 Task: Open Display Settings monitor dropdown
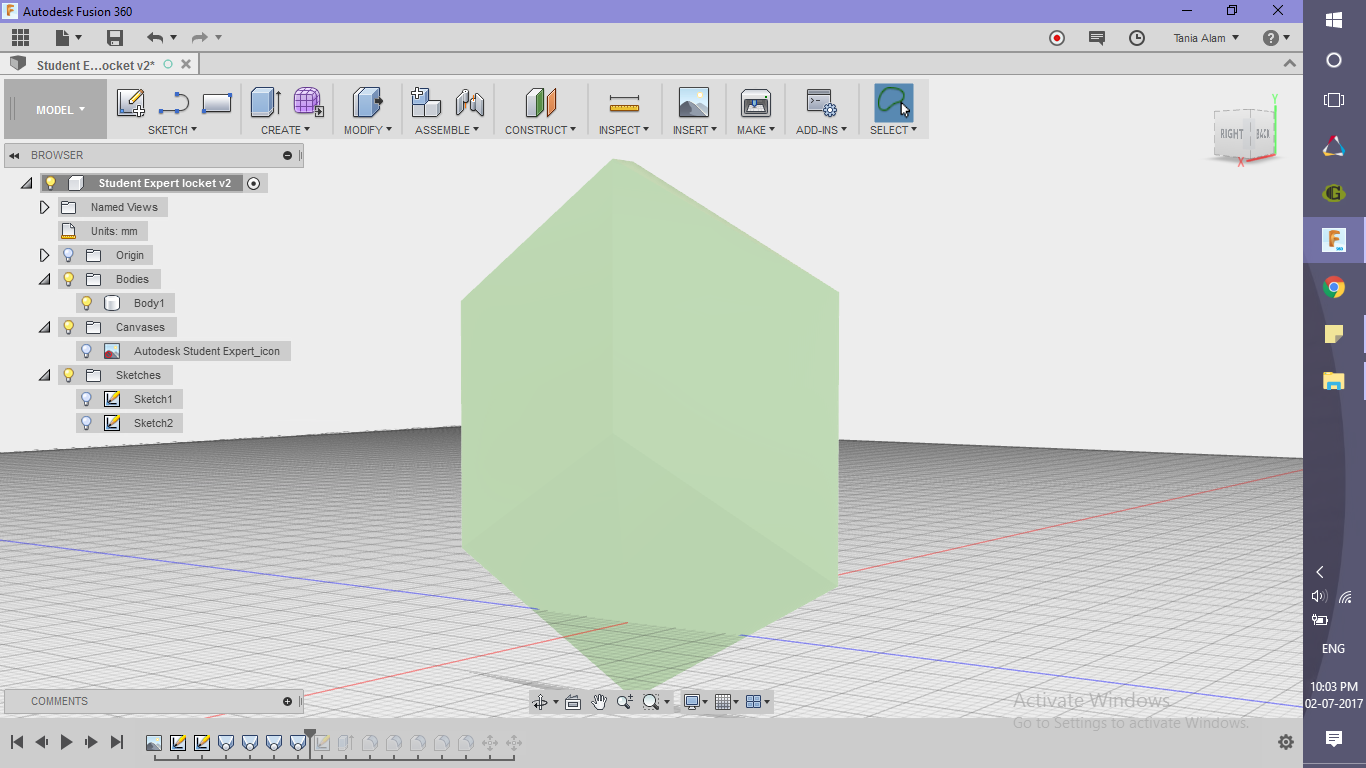695,702
